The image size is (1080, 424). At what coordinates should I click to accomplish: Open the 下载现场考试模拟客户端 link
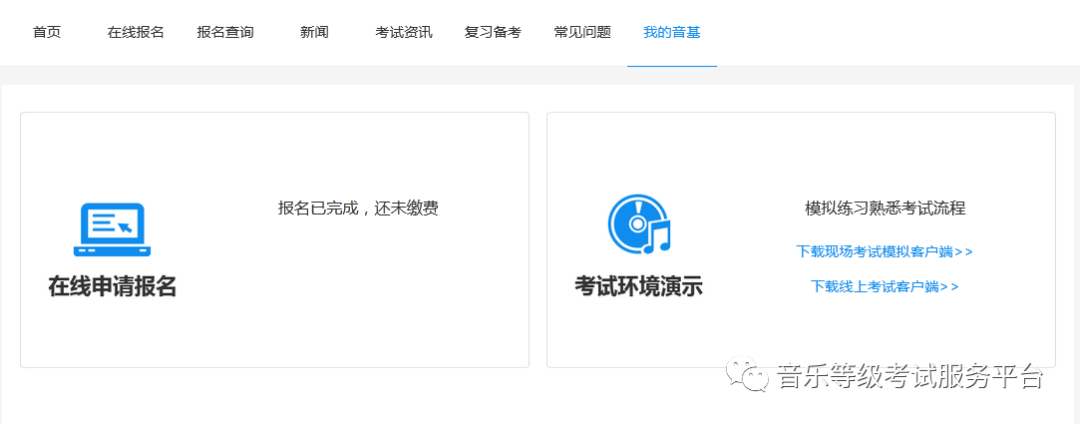point(884,252)
